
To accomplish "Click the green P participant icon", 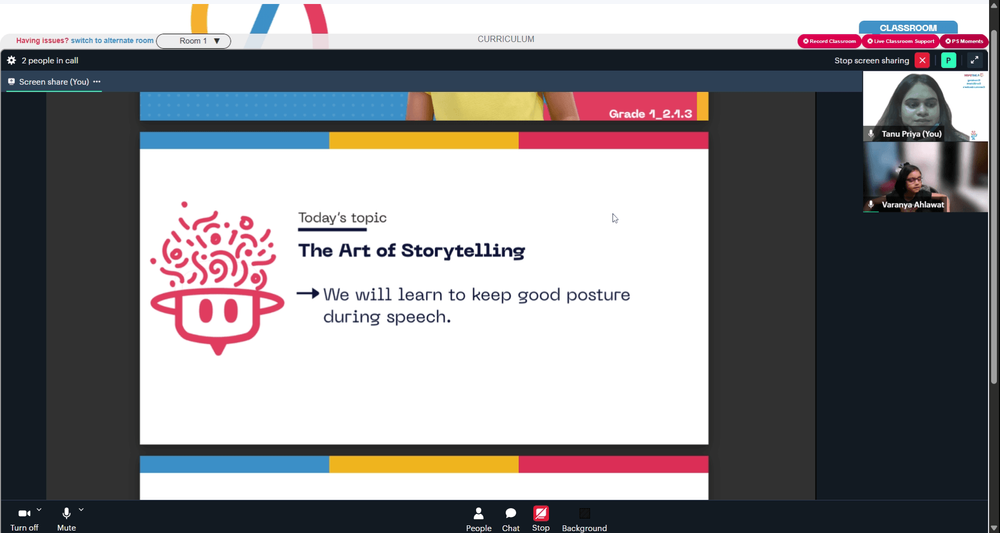I will tap(948, 61).
